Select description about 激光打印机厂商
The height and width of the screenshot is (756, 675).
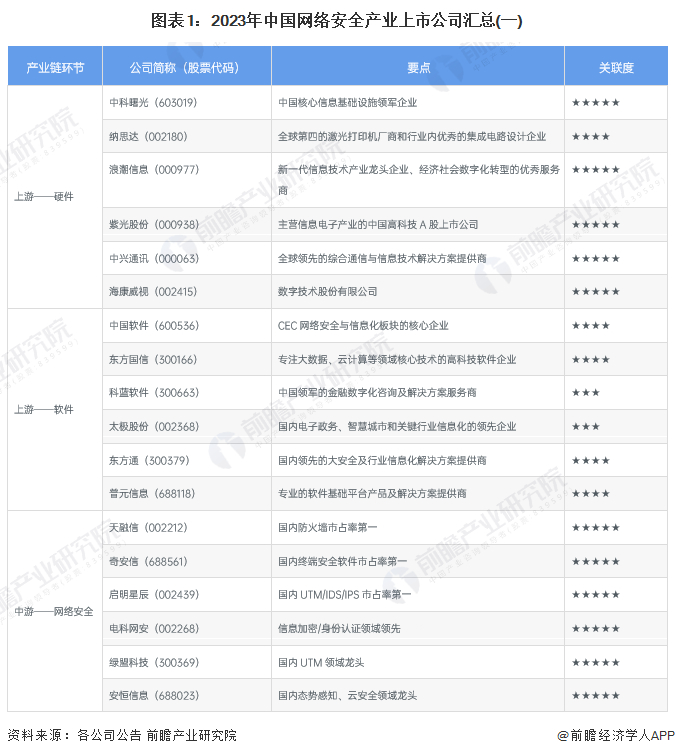[412, 136]
